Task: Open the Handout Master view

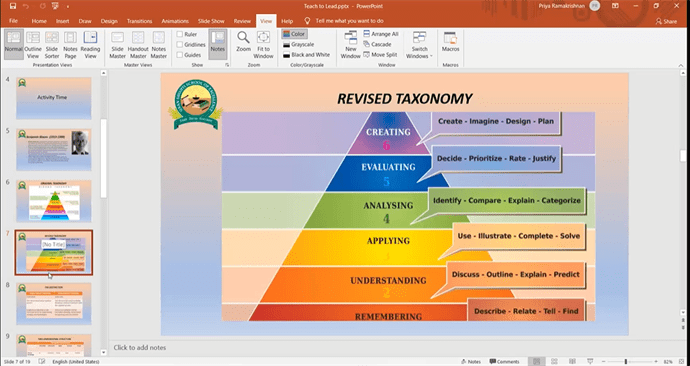Action: pos(138,44)
